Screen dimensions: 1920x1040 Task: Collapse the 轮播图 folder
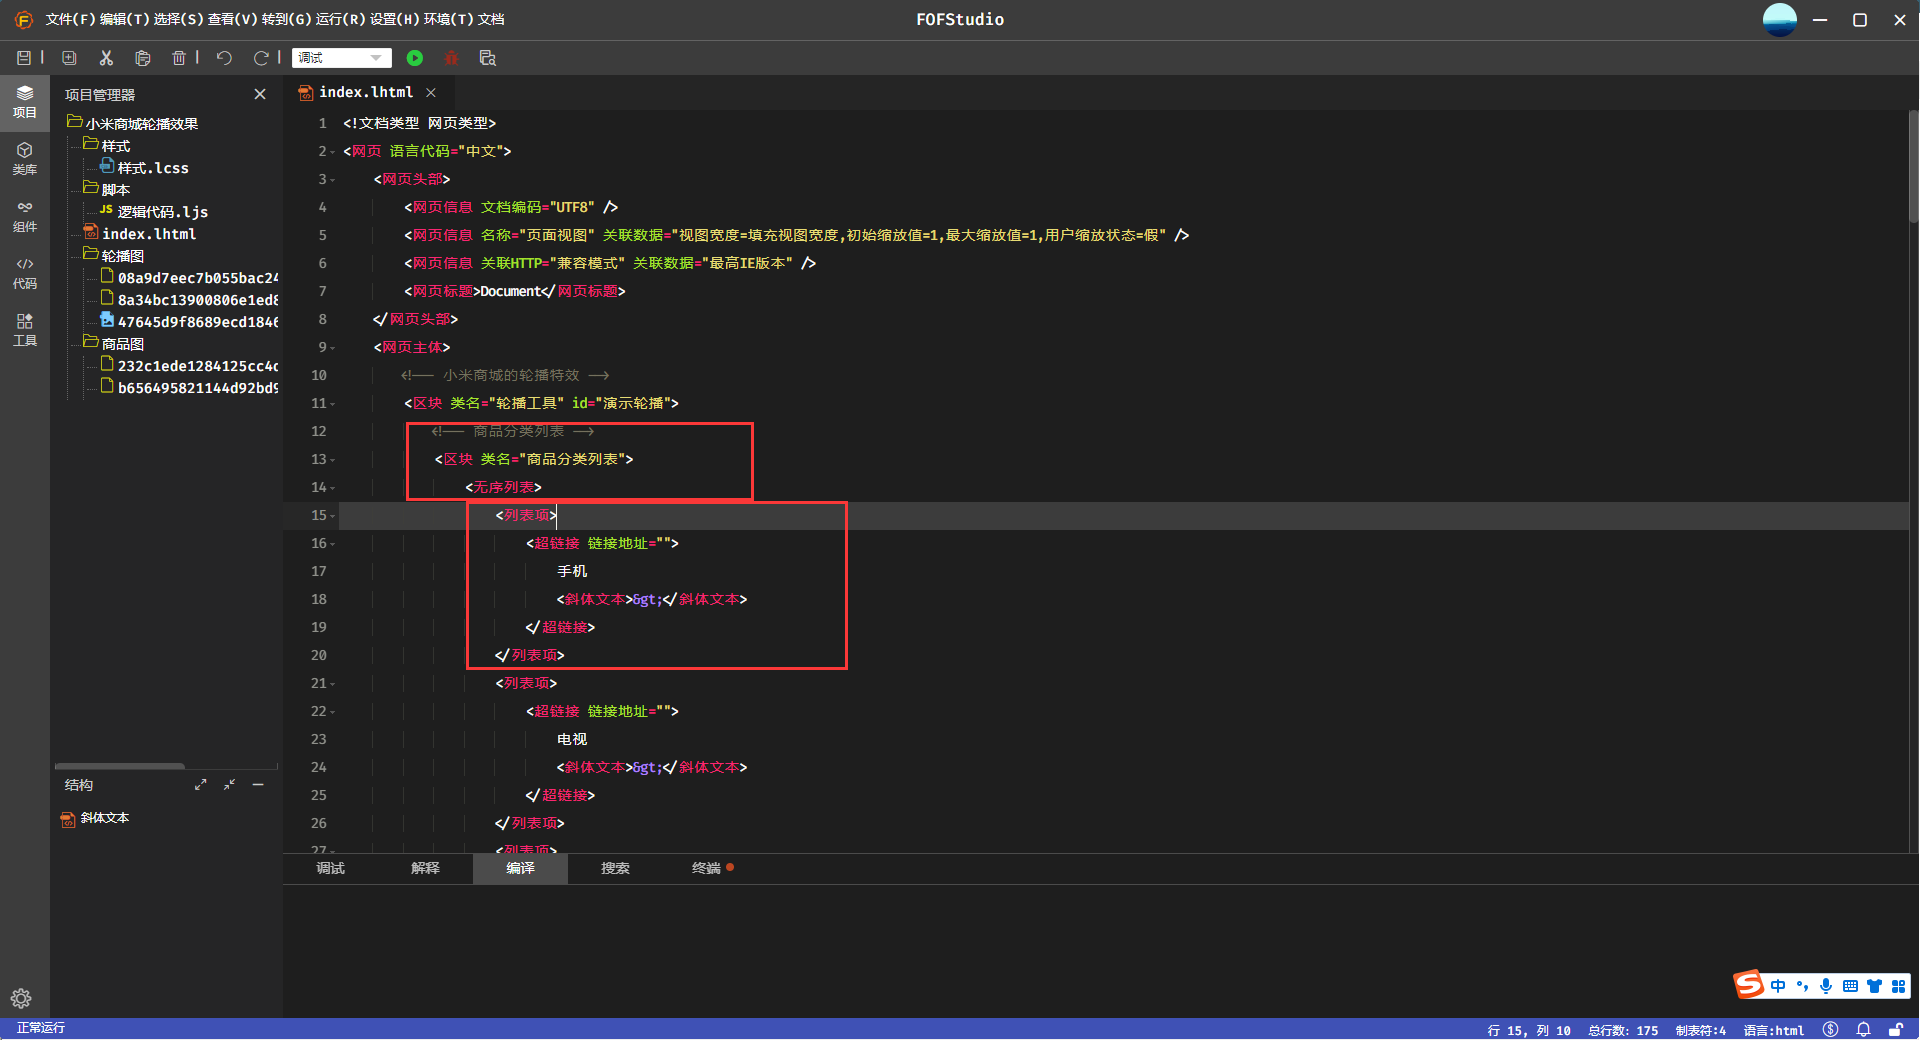pyautogui.click(x=90, y=254)
